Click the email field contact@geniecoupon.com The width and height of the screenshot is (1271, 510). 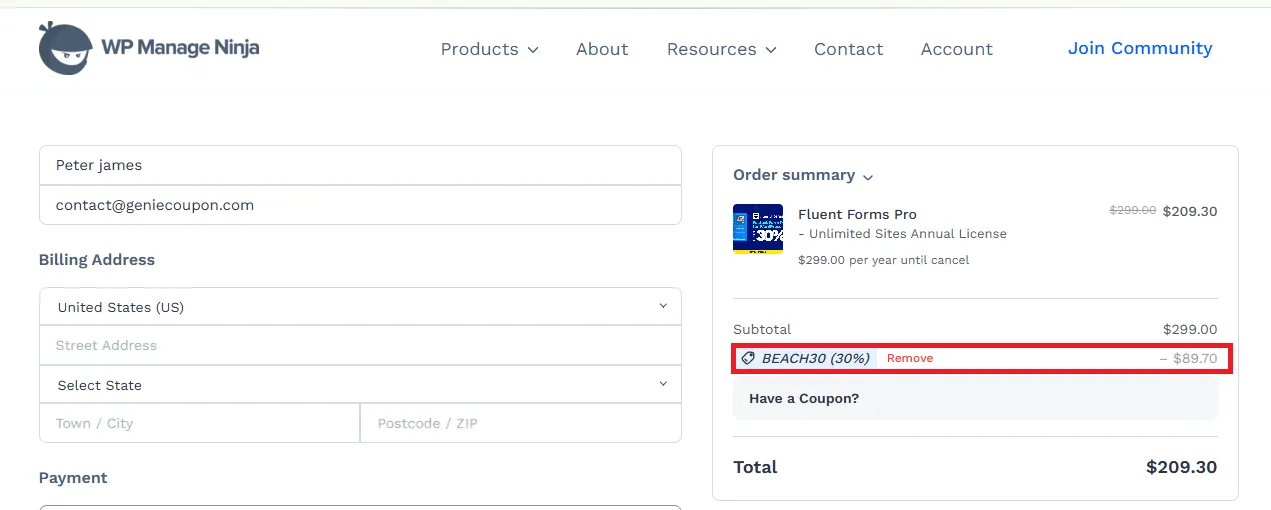pyautogui.click(x=360, y=205)
